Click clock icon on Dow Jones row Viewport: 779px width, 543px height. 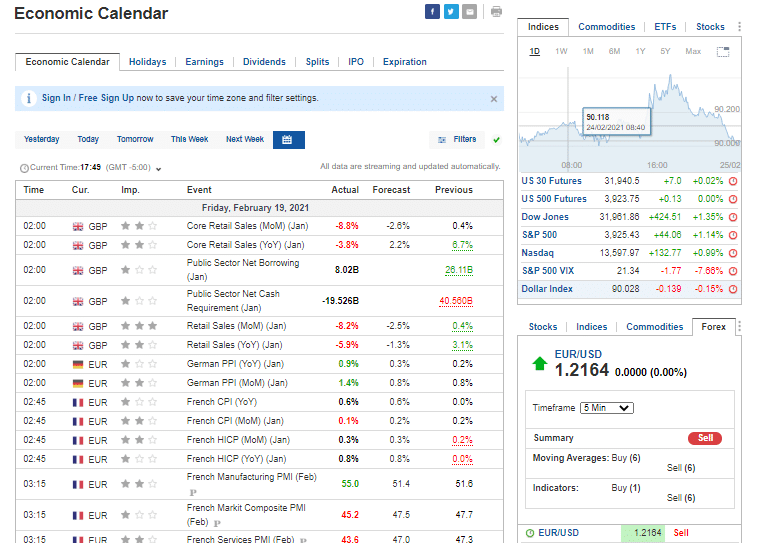click(733, 217)
